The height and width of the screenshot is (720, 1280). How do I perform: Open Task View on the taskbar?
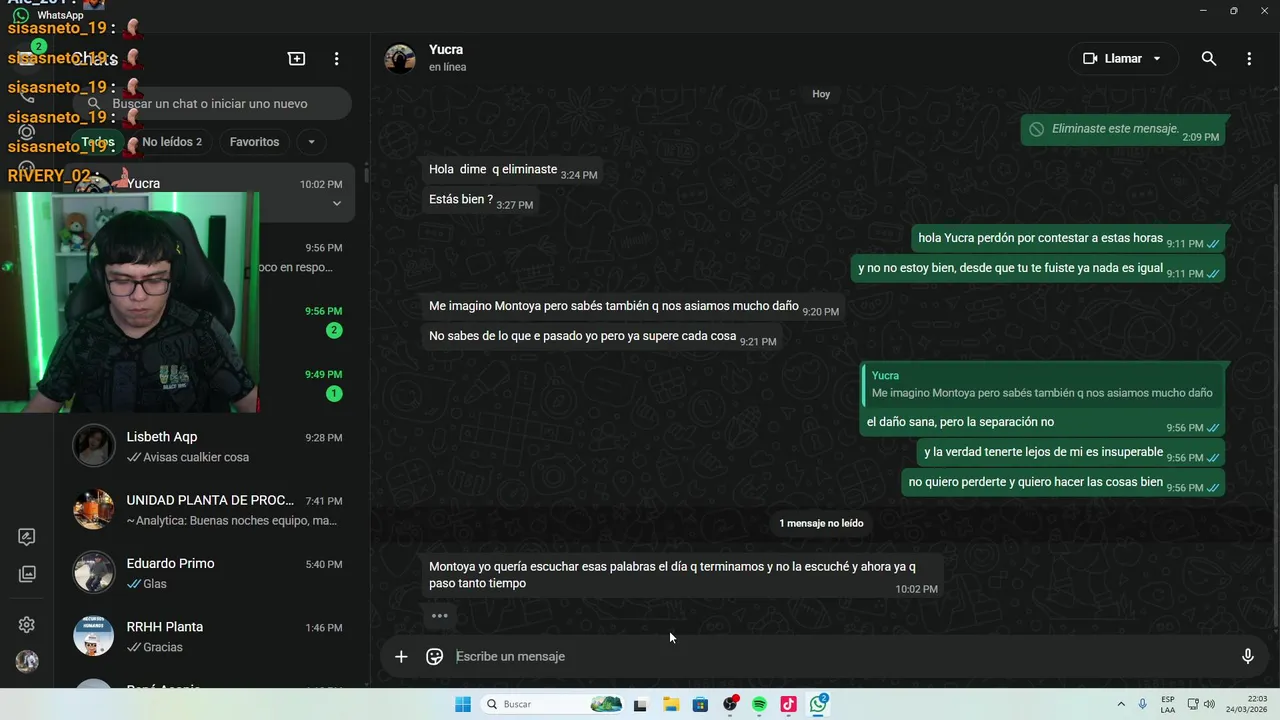click(640, 705)
